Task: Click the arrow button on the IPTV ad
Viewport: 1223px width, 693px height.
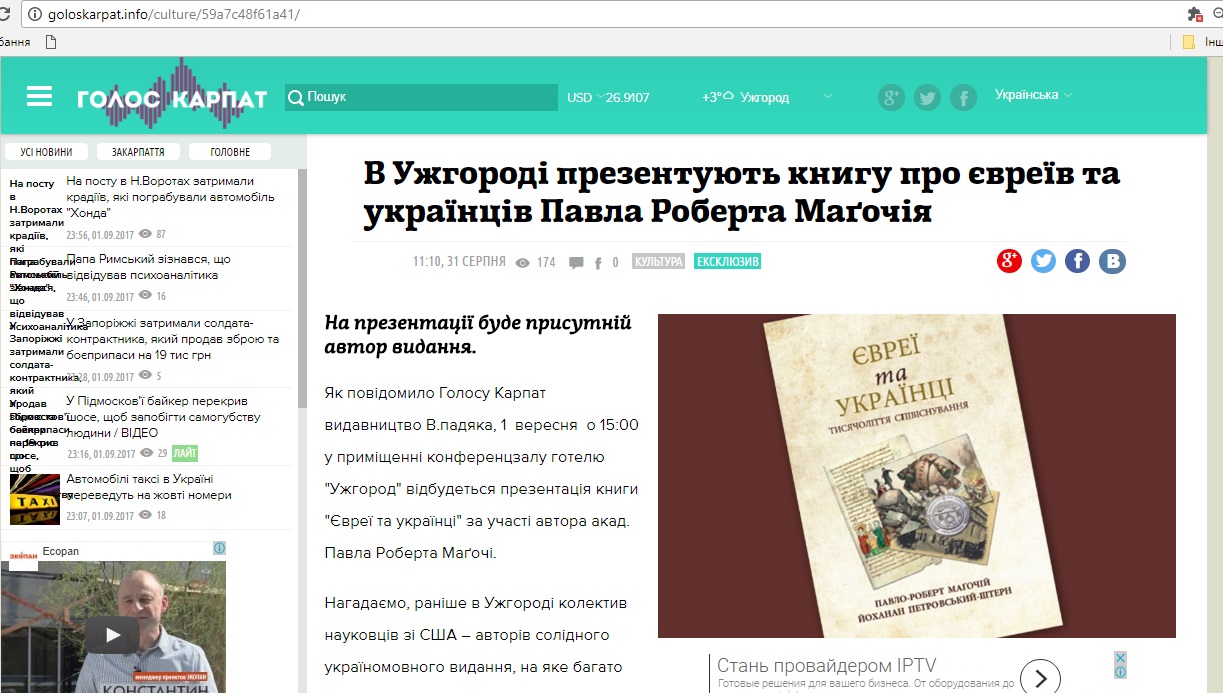Action: [x=1040, y=679]
